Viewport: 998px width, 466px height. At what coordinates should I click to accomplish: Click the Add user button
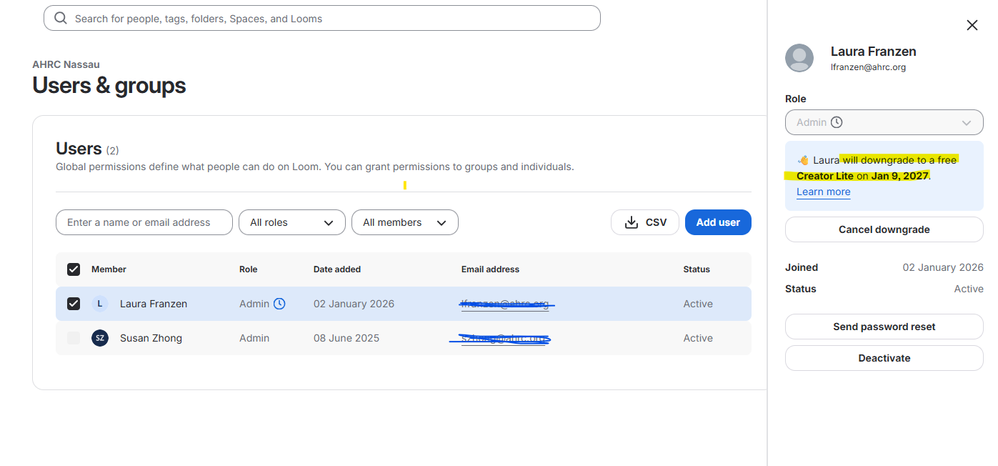[718, 222]
